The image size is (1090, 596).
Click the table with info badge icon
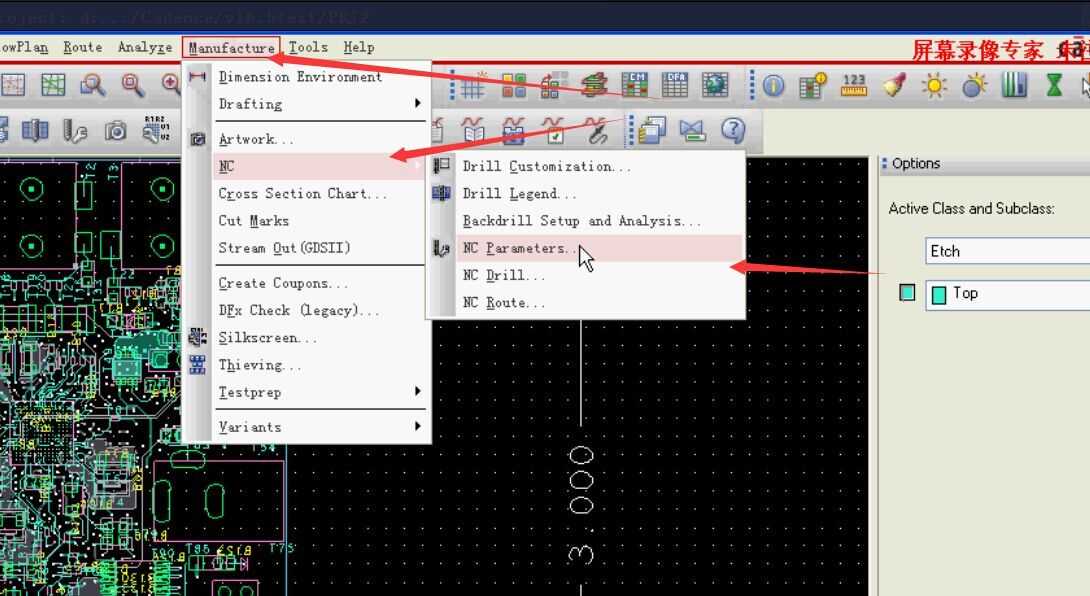point(813,86)
